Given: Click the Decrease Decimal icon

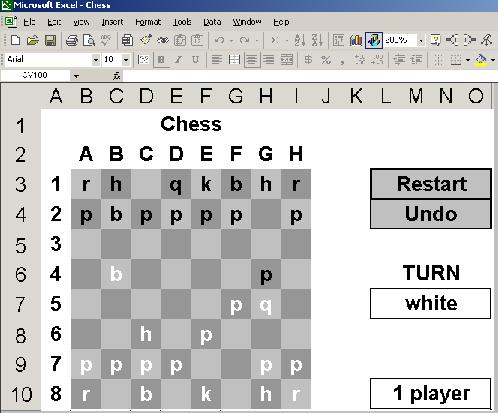Looking at the screenshot, I should pyautogui.click(x=377, y=60).
